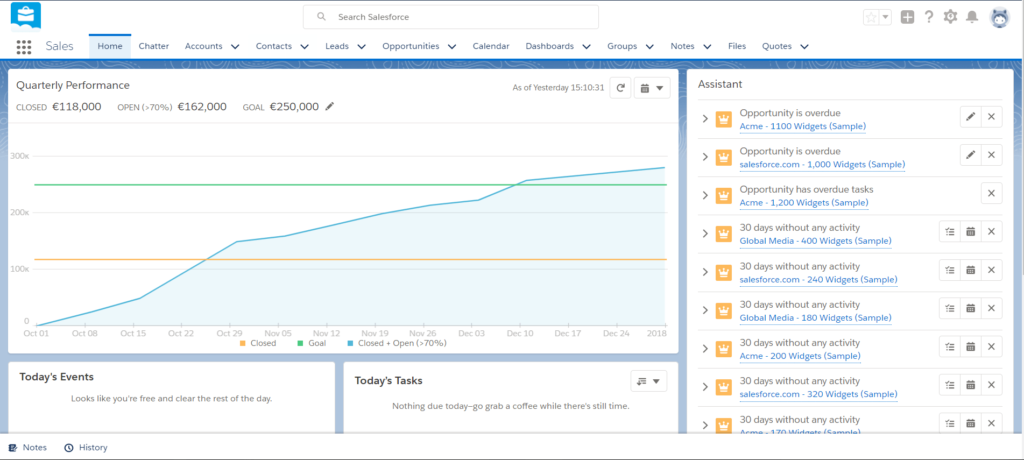Viewport: 1024px width, 460px height.
Task: Create event for Global Media - 400 Widgets
Action: (970, 232)
